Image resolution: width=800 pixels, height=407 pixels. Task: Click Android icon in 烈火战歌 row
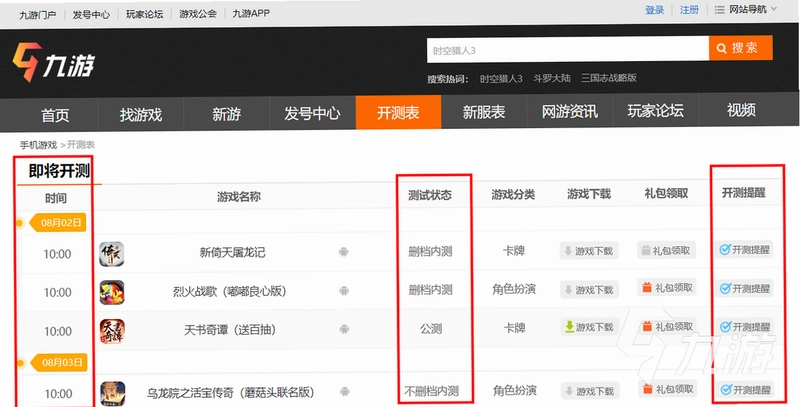click(x=344, y=291)
